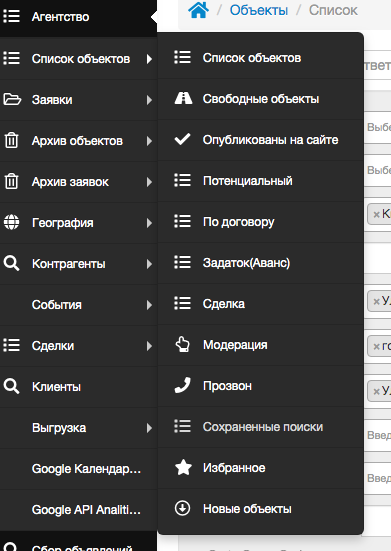Open the География sidebar item label

[x=63, y=223]
